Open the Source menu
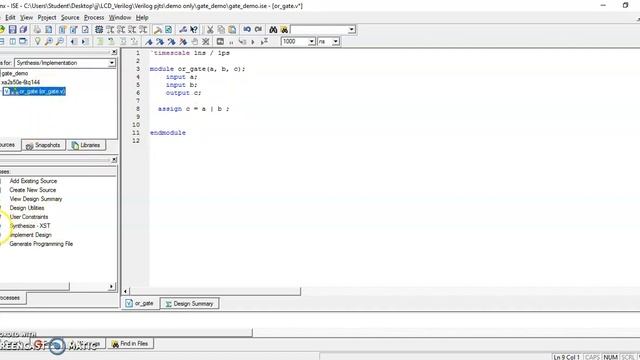 (x=70, y=18)
